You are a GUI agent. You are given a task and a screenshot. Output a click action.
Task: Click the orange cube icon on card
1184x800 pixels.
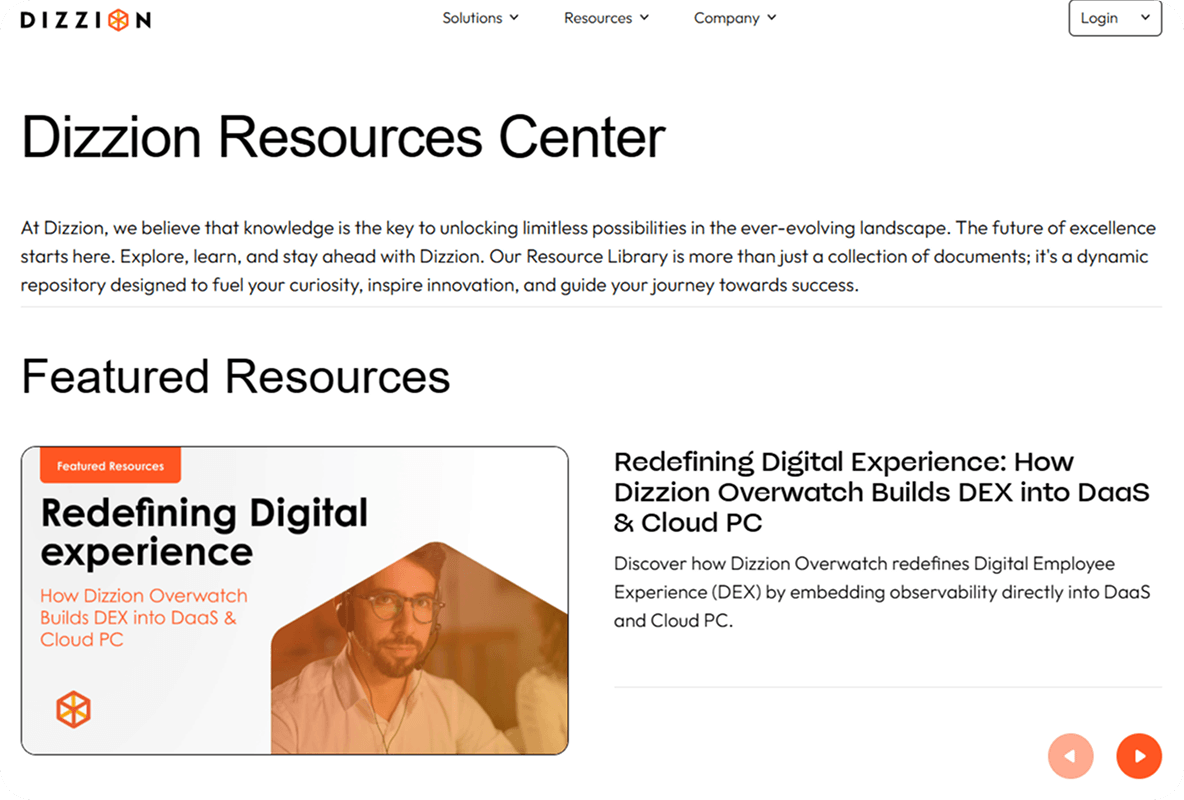click(73, 709)
